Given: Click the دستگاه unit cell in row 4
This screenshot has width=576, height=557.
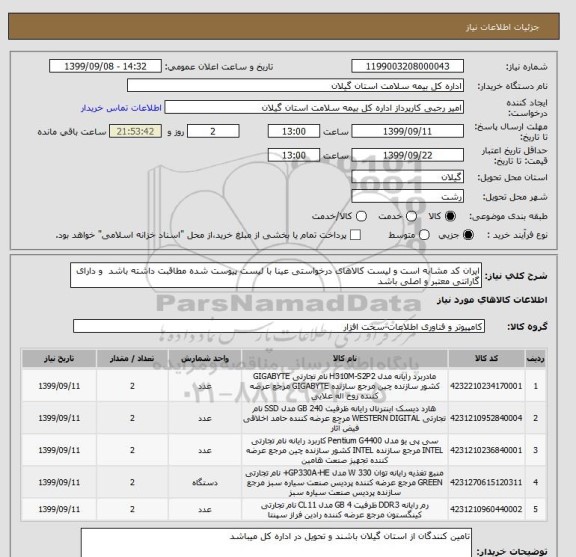Looking at the screenshot, I should [x=205, y=482].
